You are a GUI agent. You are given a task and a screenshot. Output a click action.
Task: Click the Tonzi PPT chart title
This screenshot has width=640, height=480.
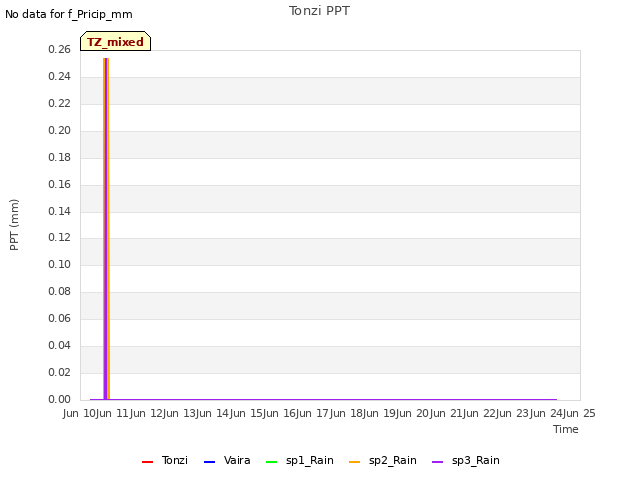[x=319, y=11]
